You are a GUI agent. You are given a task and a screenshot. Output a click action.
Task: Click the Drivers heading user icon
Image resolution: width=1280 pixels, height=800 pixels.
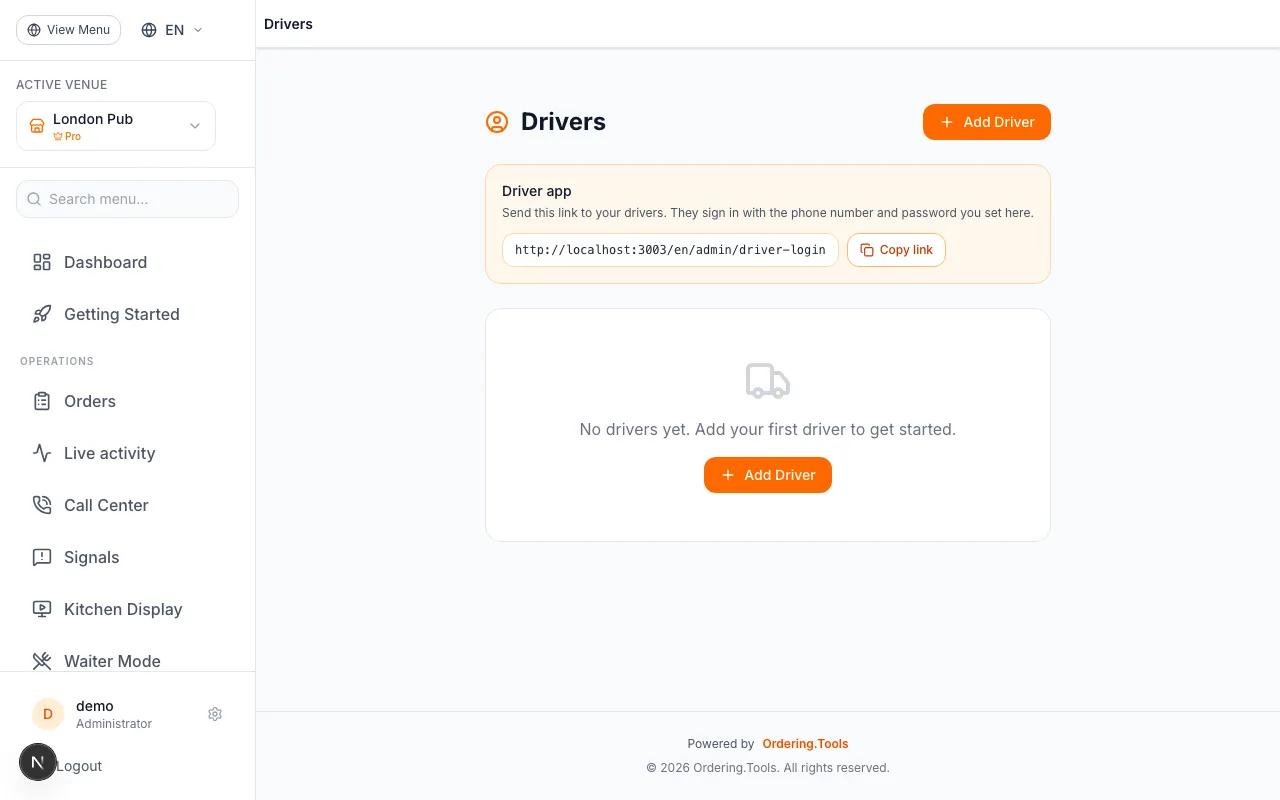pyautogui.click(x=497, y=122)
